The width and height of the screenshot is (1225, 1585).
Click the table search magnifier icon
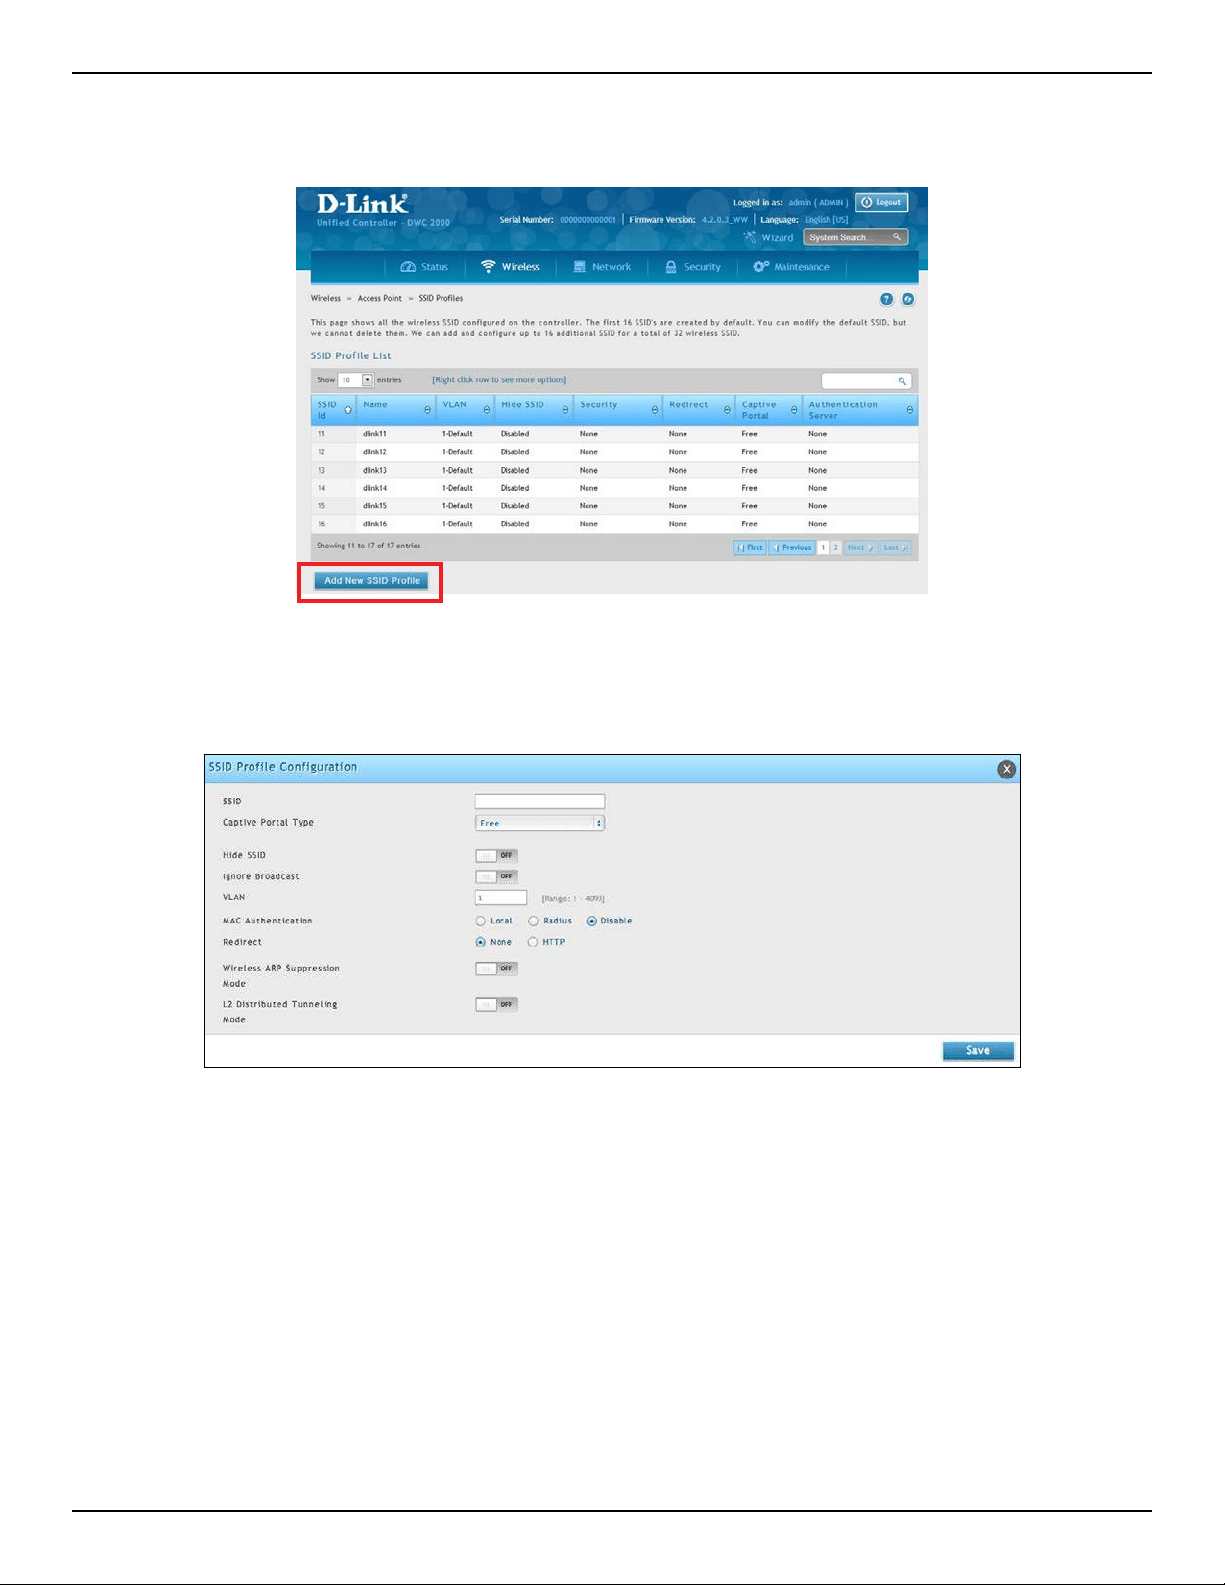tap(902, 381)
